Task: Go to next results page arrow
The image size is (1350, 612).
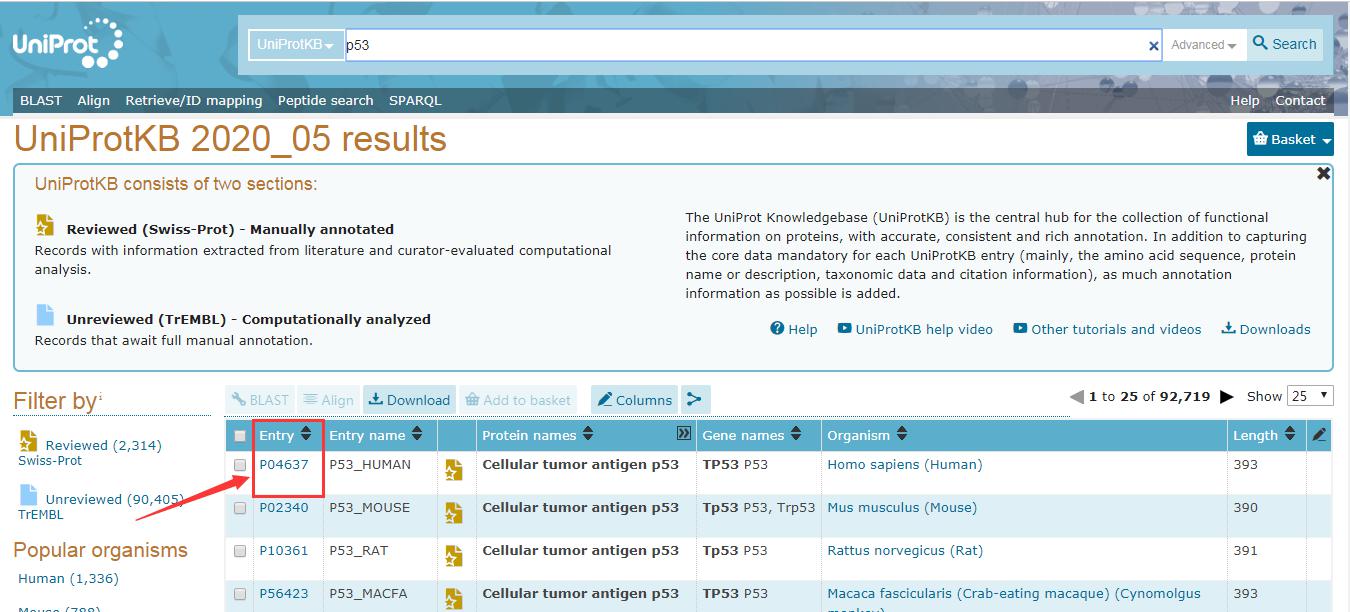Action: 1226,397
